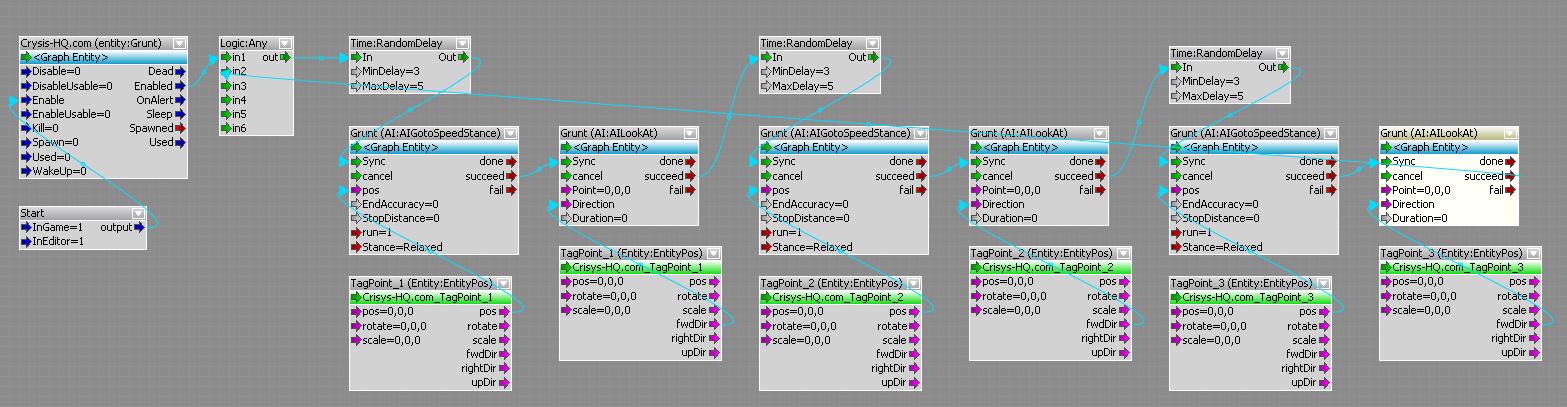Click the out port arrow on Logic:Any
This screenshot has height=407, width=1567.
[x=285, y=58]
